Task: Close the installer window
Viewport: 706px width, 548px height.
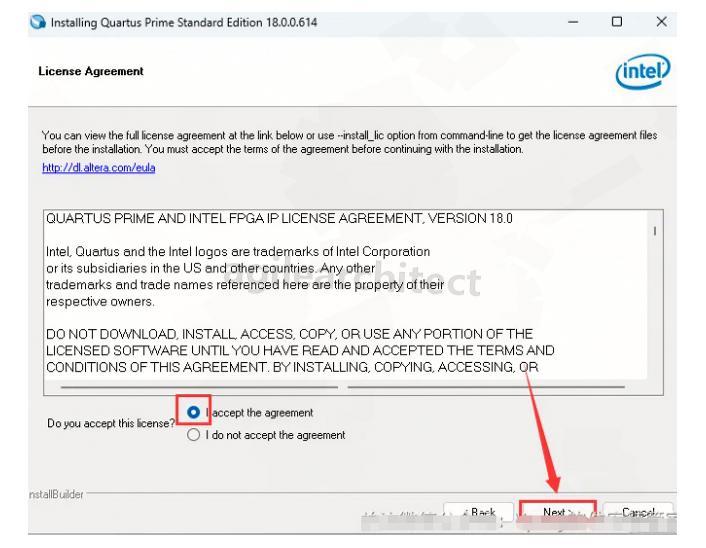Action: pyautogui.click(x=661, y=22)
